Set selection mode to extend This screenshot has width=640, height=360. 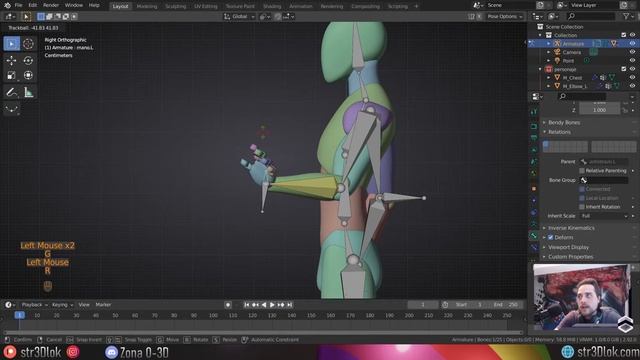pyautogui.click(x=49, y=17)
